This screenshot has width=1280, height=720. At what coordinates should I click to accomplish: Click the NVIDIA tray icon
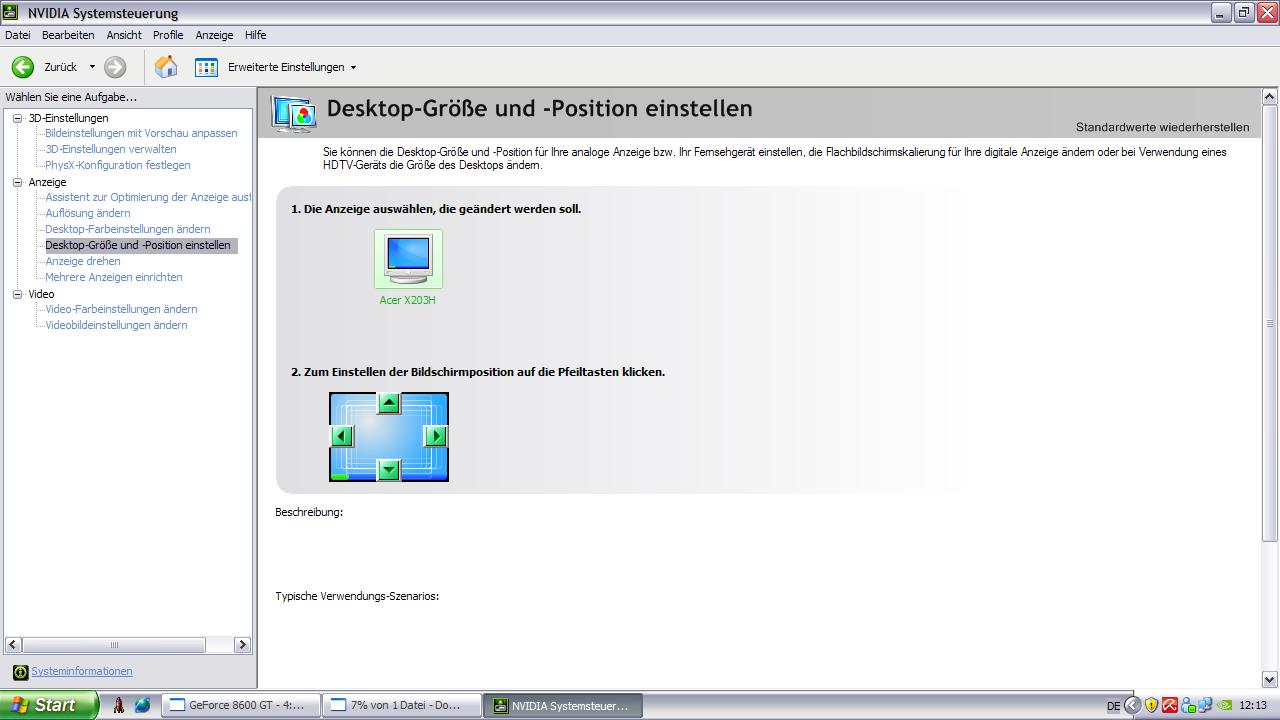click(x=1224, y=705)
